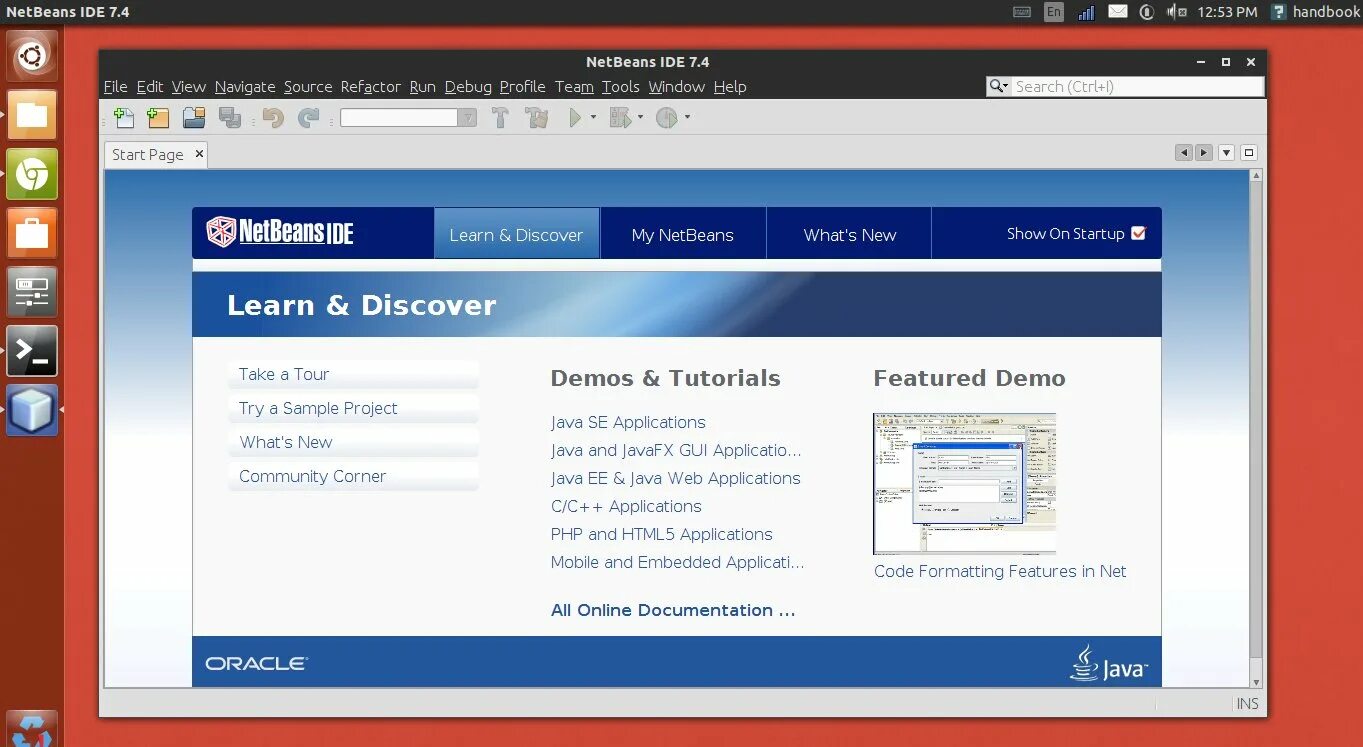The height and width of the screenshot is (747, 1363).
Task: Click the Oracle logo in the footer
Action: pos(257,663)
